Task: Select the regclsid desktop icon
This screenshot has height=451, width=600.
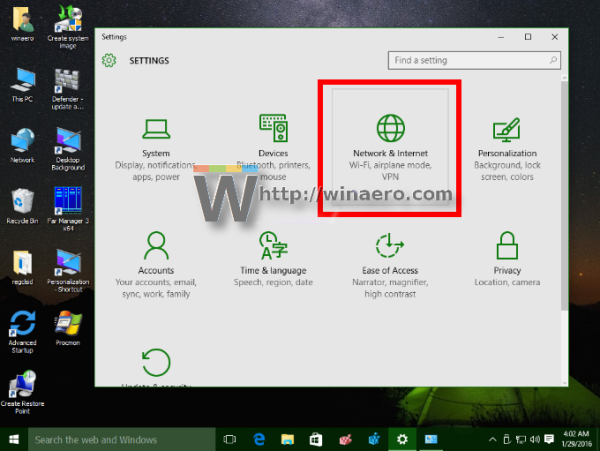Action: click(22, 267)
